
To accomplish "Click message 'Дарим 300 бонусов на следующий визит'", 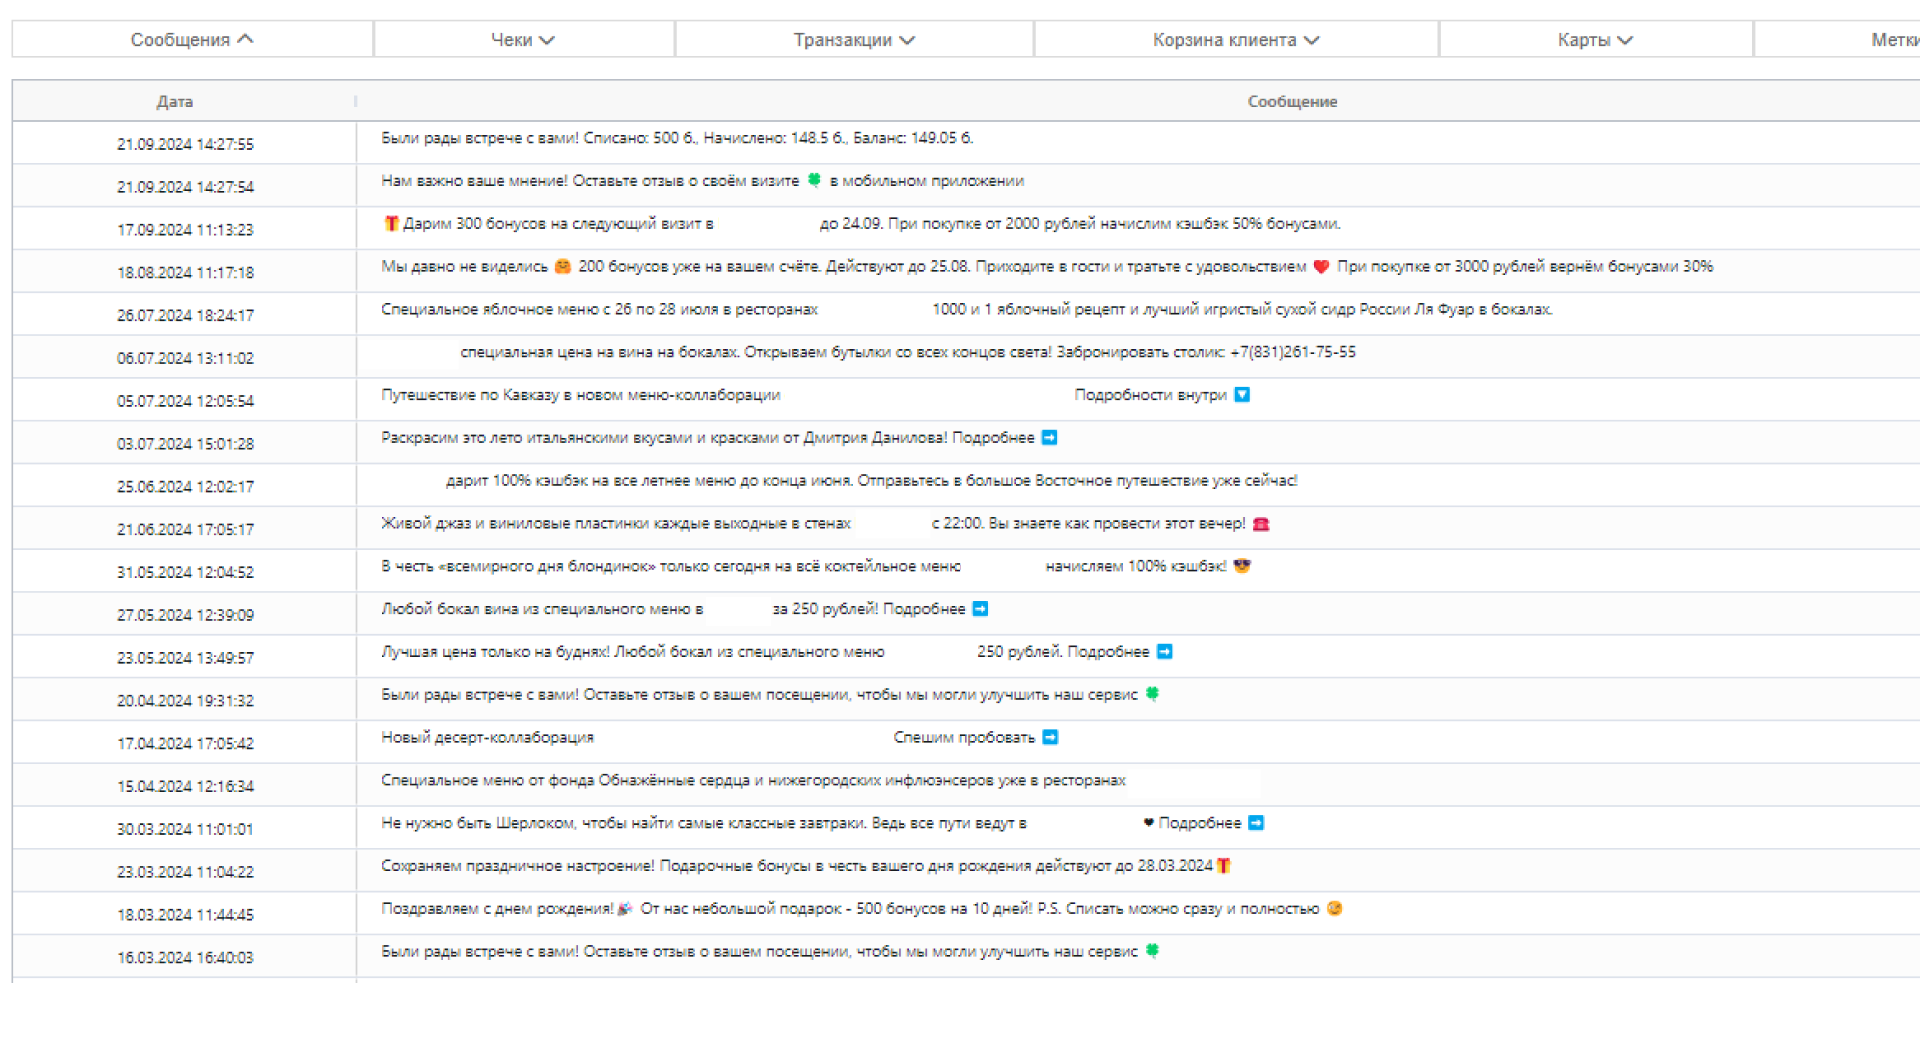I will [x=862, y=224].
